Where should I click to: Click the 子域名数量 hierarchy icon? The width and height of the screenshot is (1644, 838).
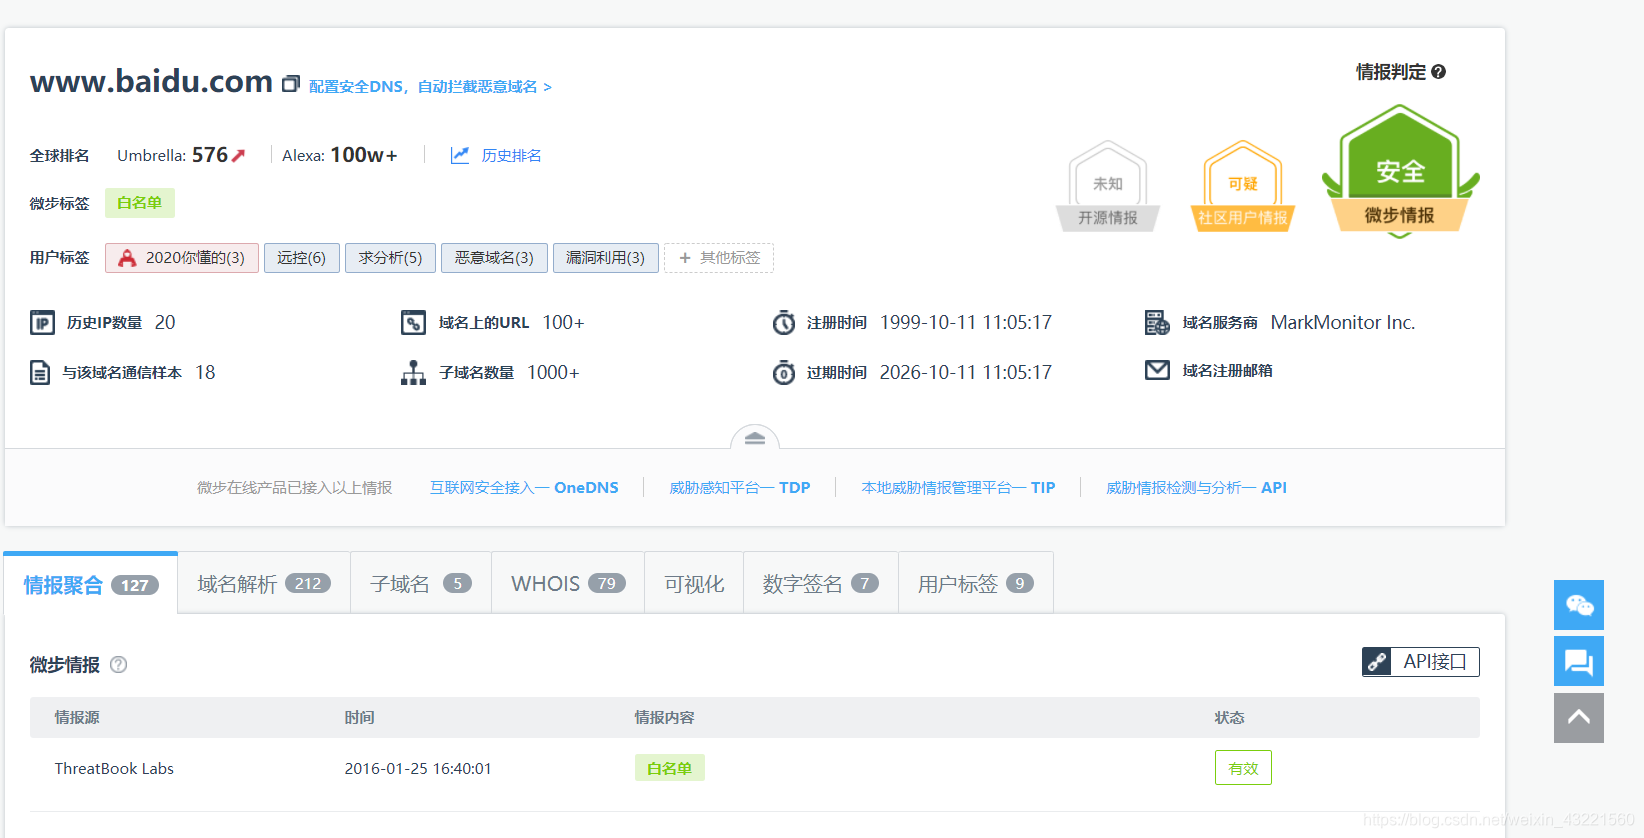(413, 373)
